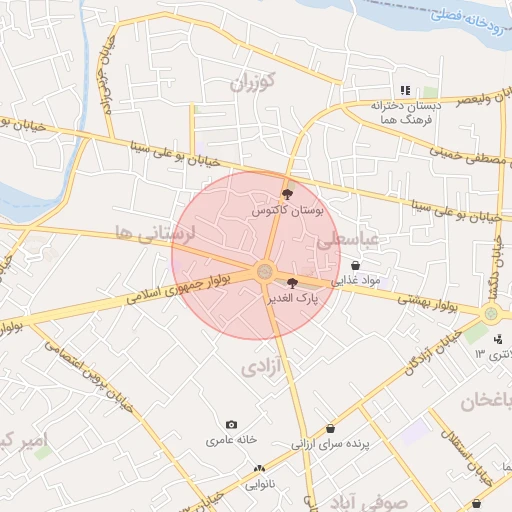
Task: Click the رودخانه فصلی river label
Action: click(467, 22)
